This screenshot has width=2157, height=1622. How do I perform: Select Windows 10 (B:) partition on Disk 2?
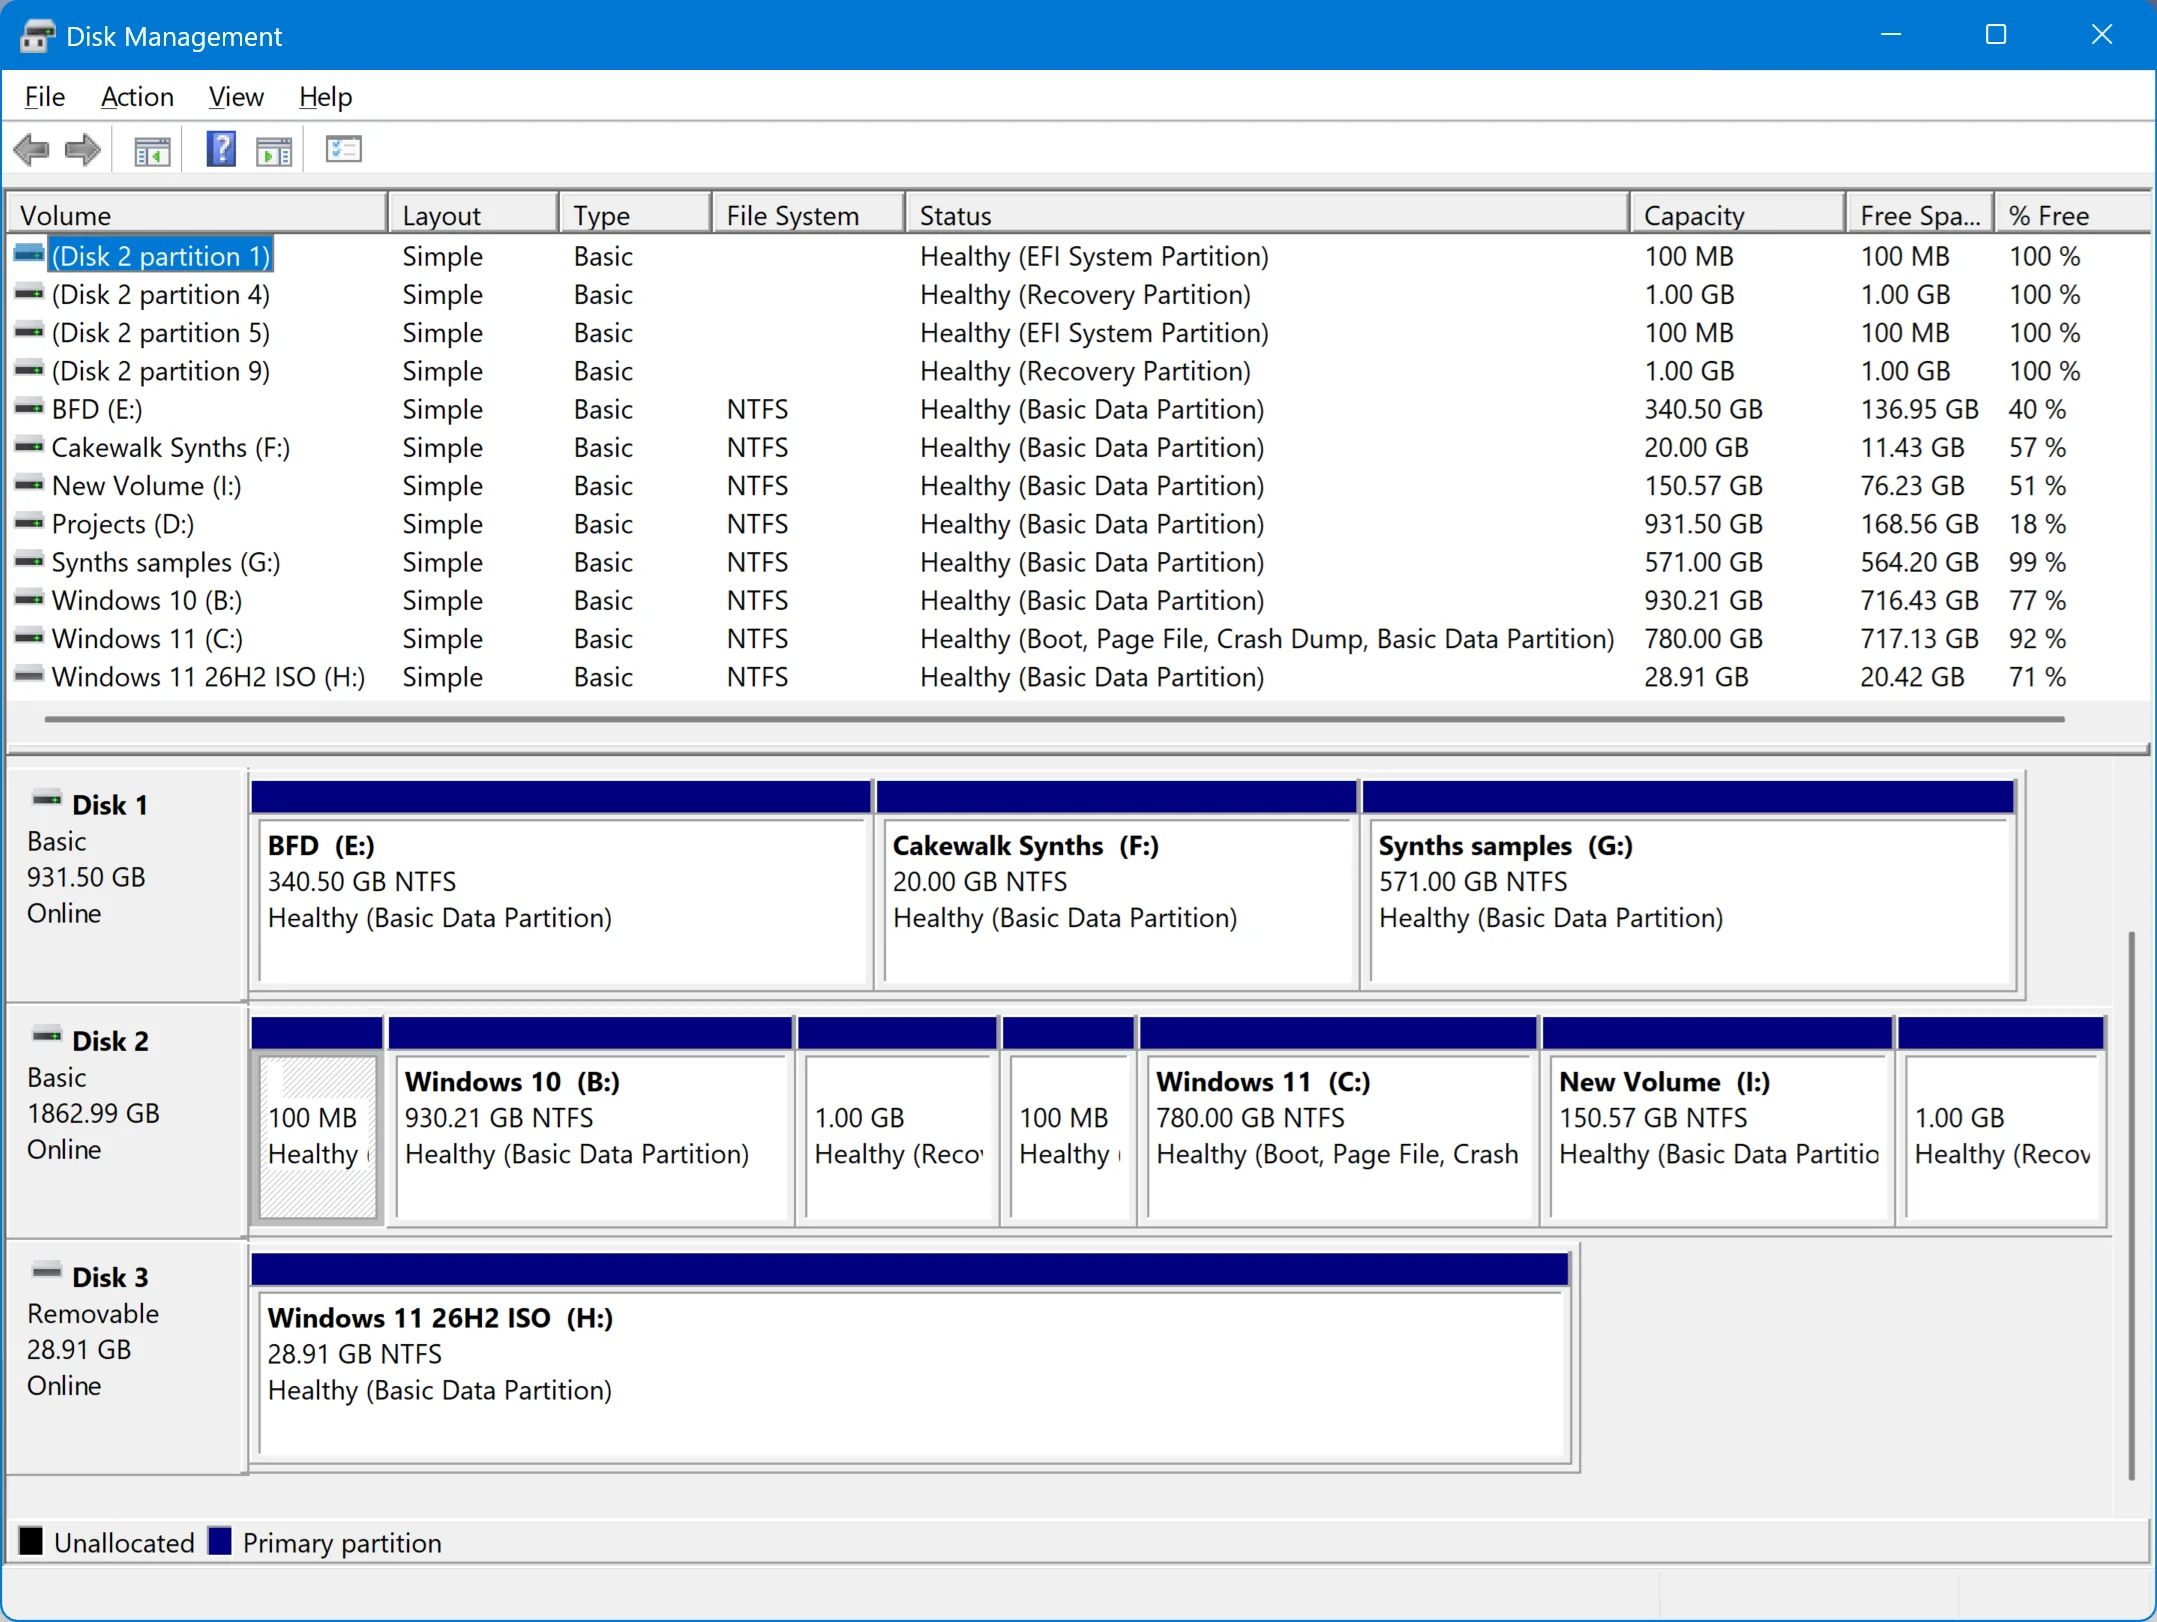[591, 1121]
